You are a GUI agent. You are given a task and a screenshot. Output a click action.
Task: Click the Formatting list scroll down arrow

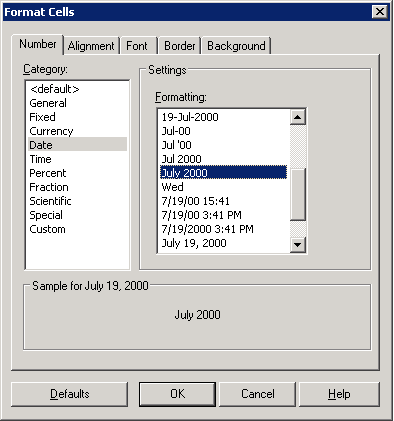(x=297, y=245)
